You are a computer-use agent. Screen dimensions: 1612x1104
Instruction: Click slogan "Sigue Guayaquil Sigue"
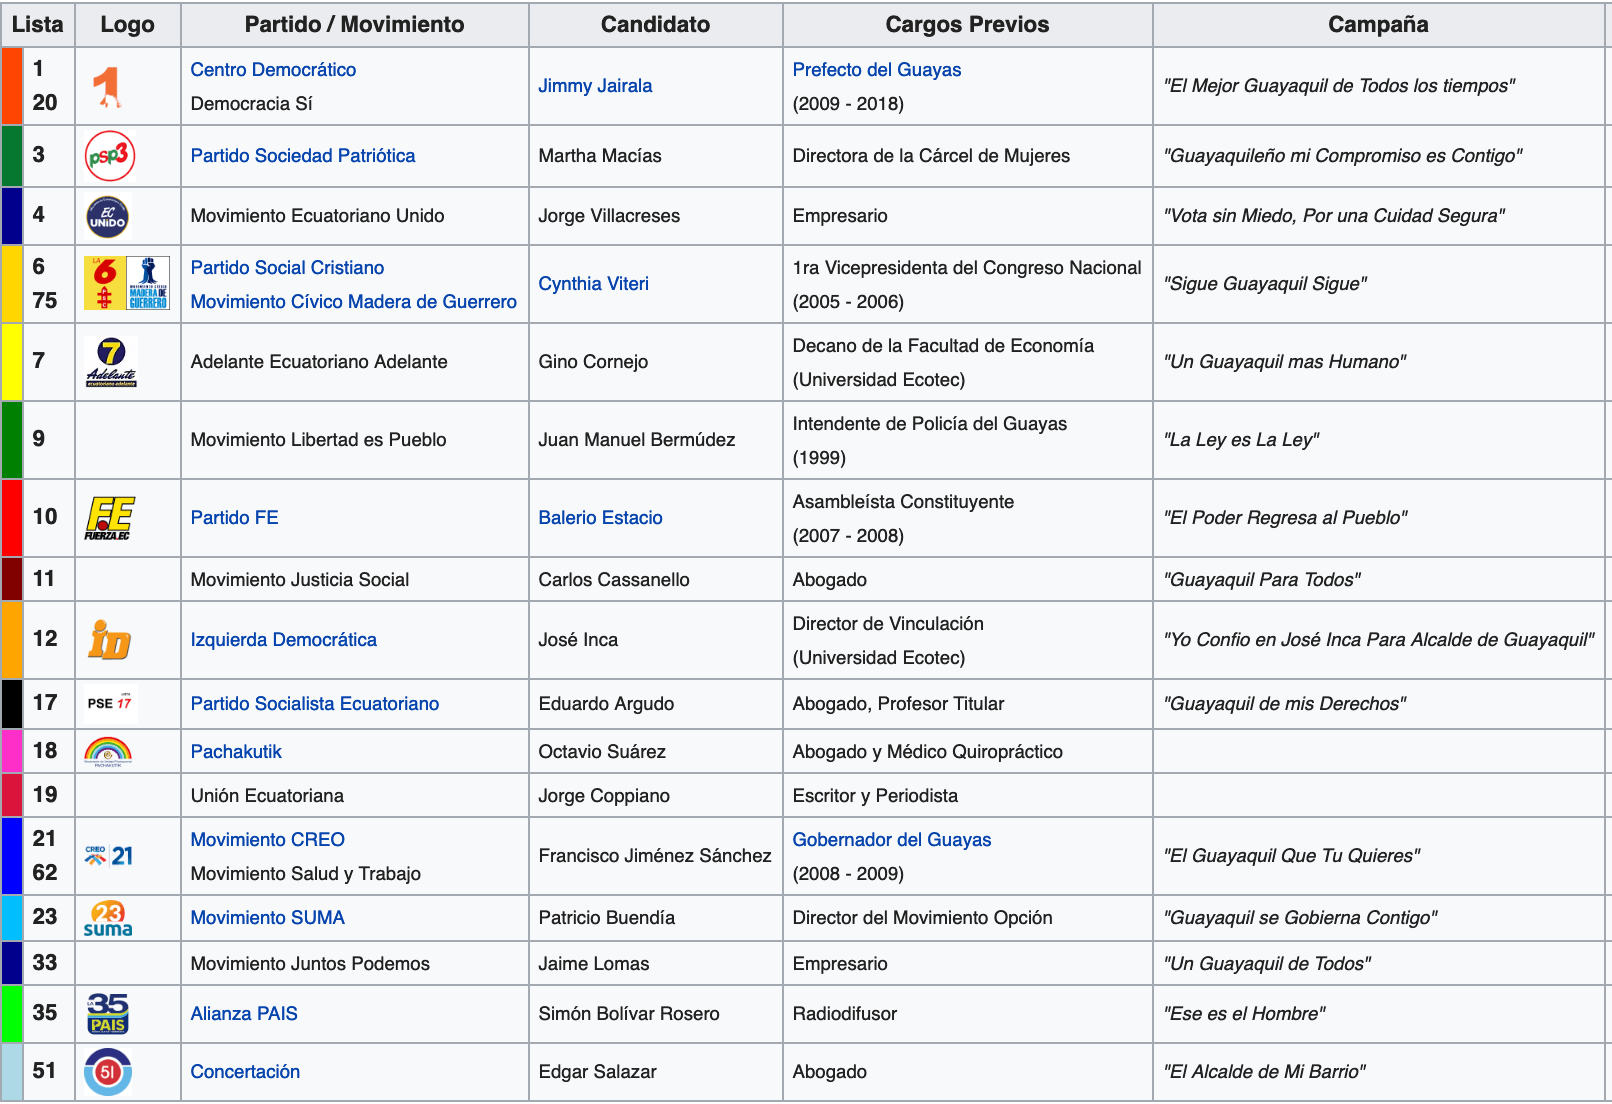[1265, 284]
